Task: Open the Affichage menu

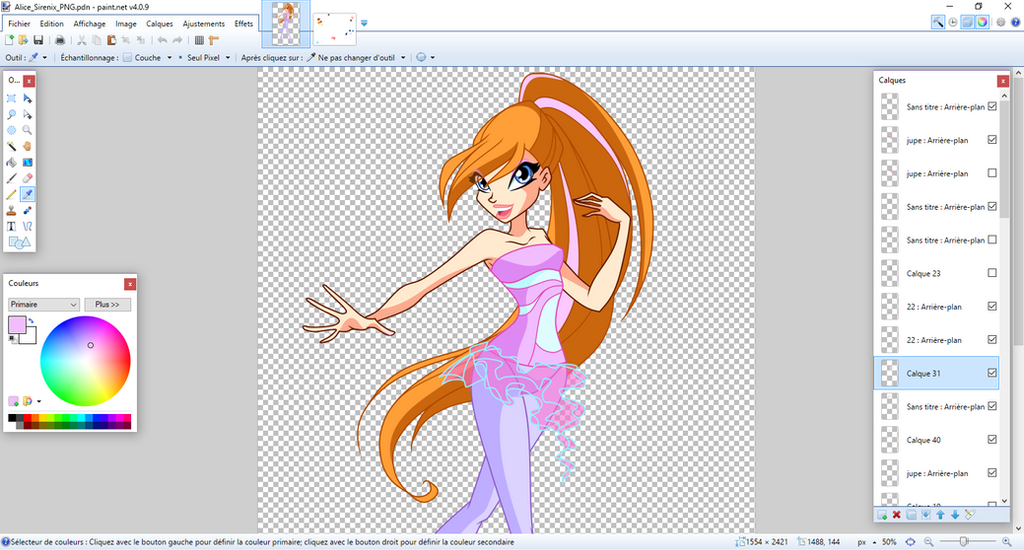Action: point(89,24)
